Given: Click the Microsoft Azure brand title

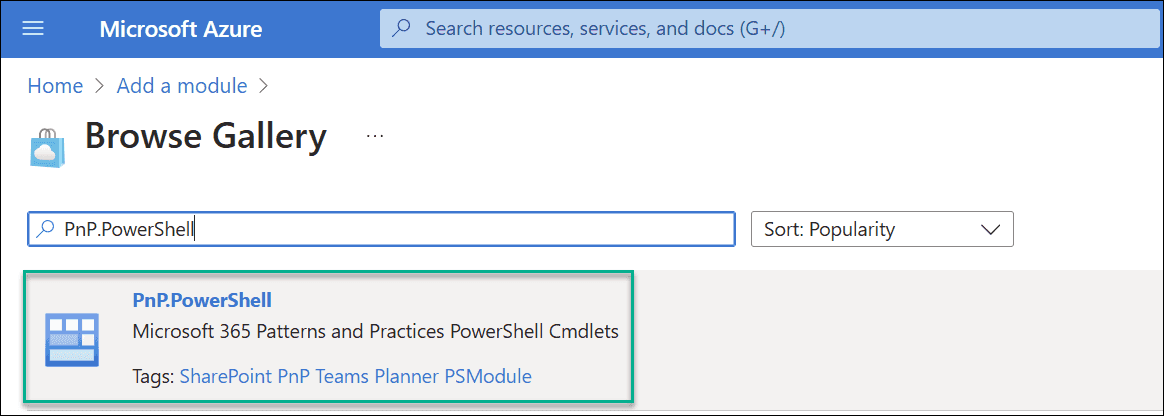Looking at the screenshot, I should [x=180, y=29].
